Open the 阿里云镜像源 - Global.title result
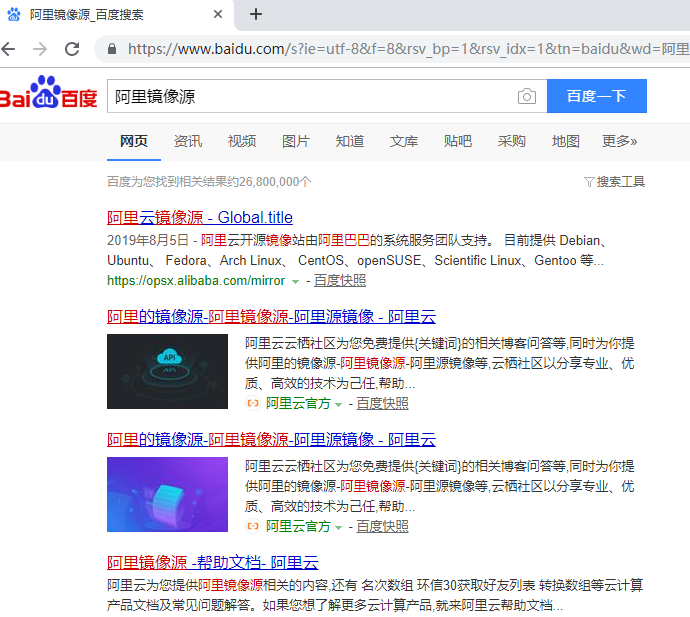This screenshot has width=690, height=617. pyautogui.click(x=200, y=217)
